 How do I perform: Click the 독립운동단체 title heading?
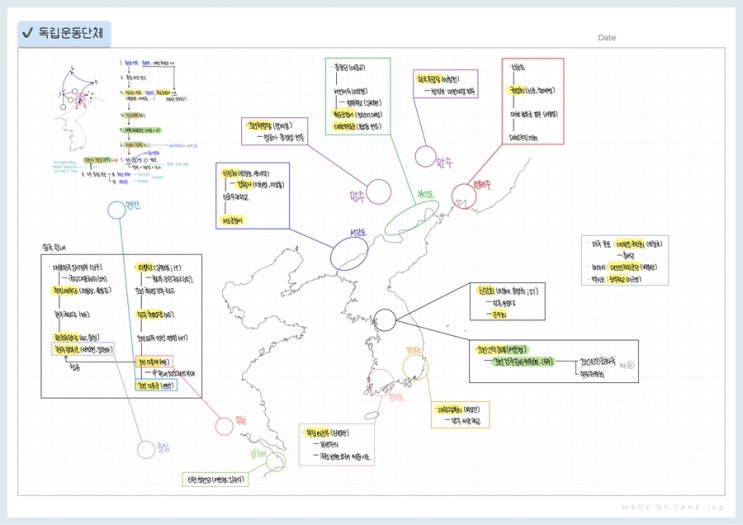pos(71,33)
